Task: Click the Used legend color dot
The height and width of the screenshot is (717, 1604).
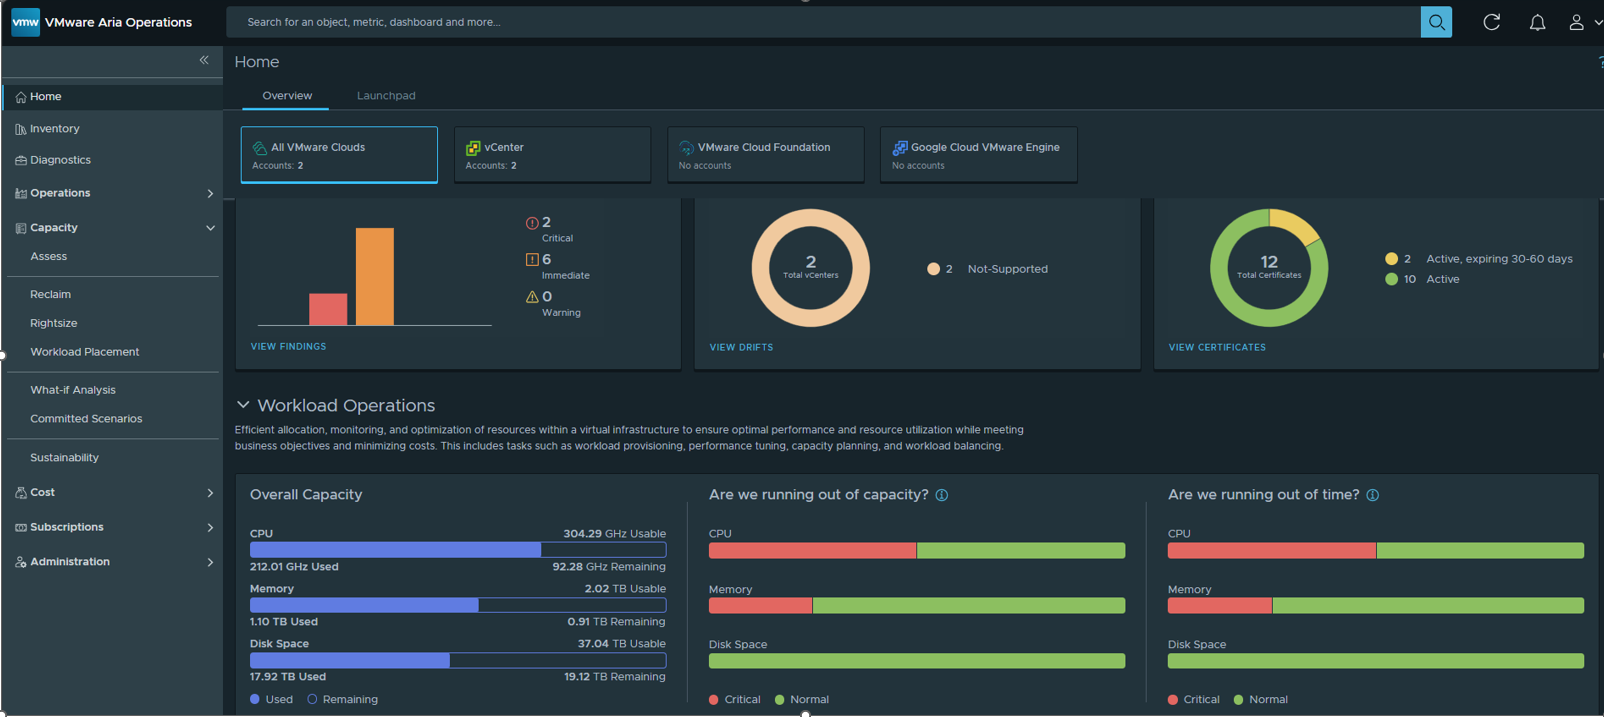Action: (x=255, y=700)
